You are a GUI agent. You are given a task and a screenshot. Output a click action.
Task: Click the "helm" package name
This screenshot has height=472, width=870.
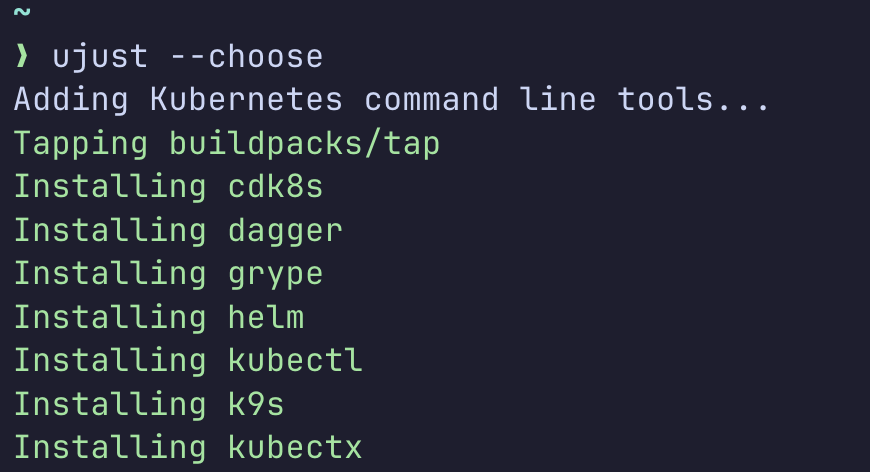pyautogui.click(x=266, y=317)
